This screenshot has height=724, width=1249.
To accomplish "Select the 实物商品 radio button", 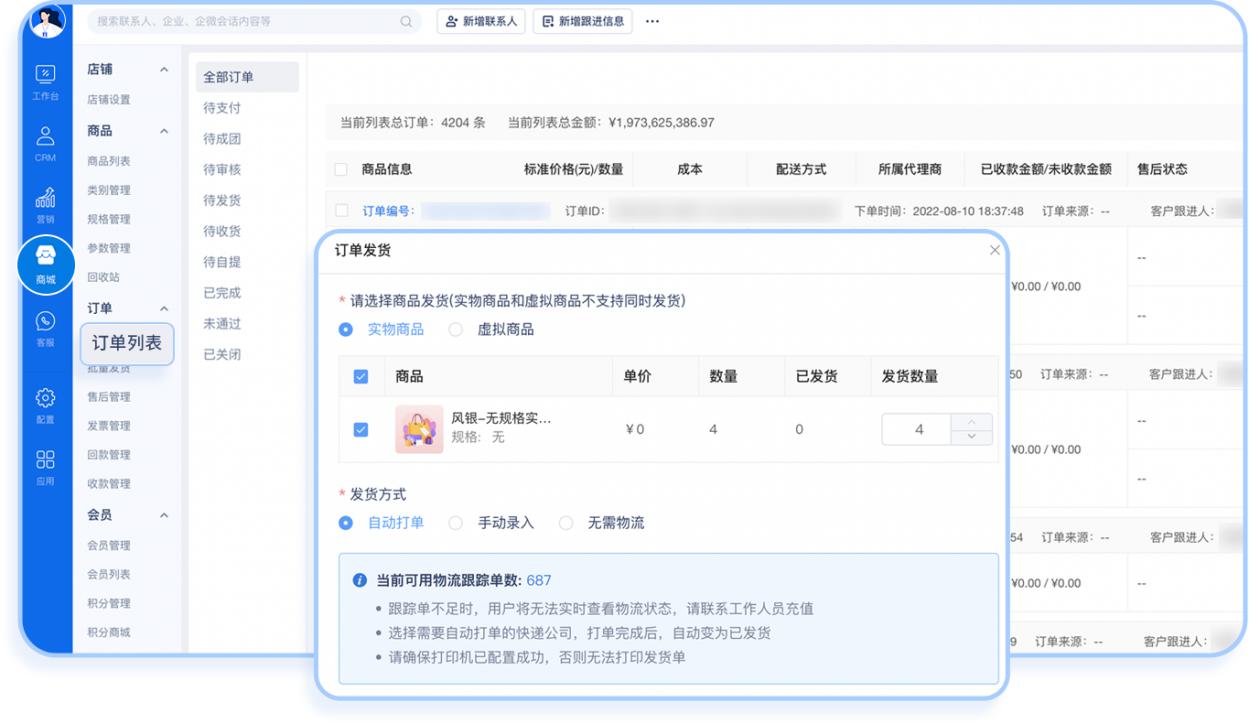I will tap(345, 330).
